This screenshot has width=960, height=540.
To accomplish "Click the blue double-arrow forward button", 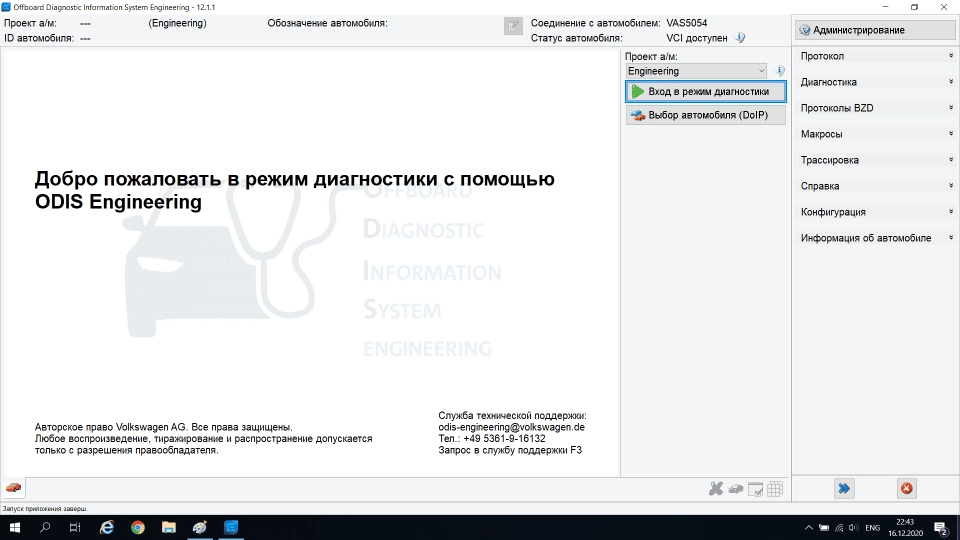I will click(x=844, y=488).
